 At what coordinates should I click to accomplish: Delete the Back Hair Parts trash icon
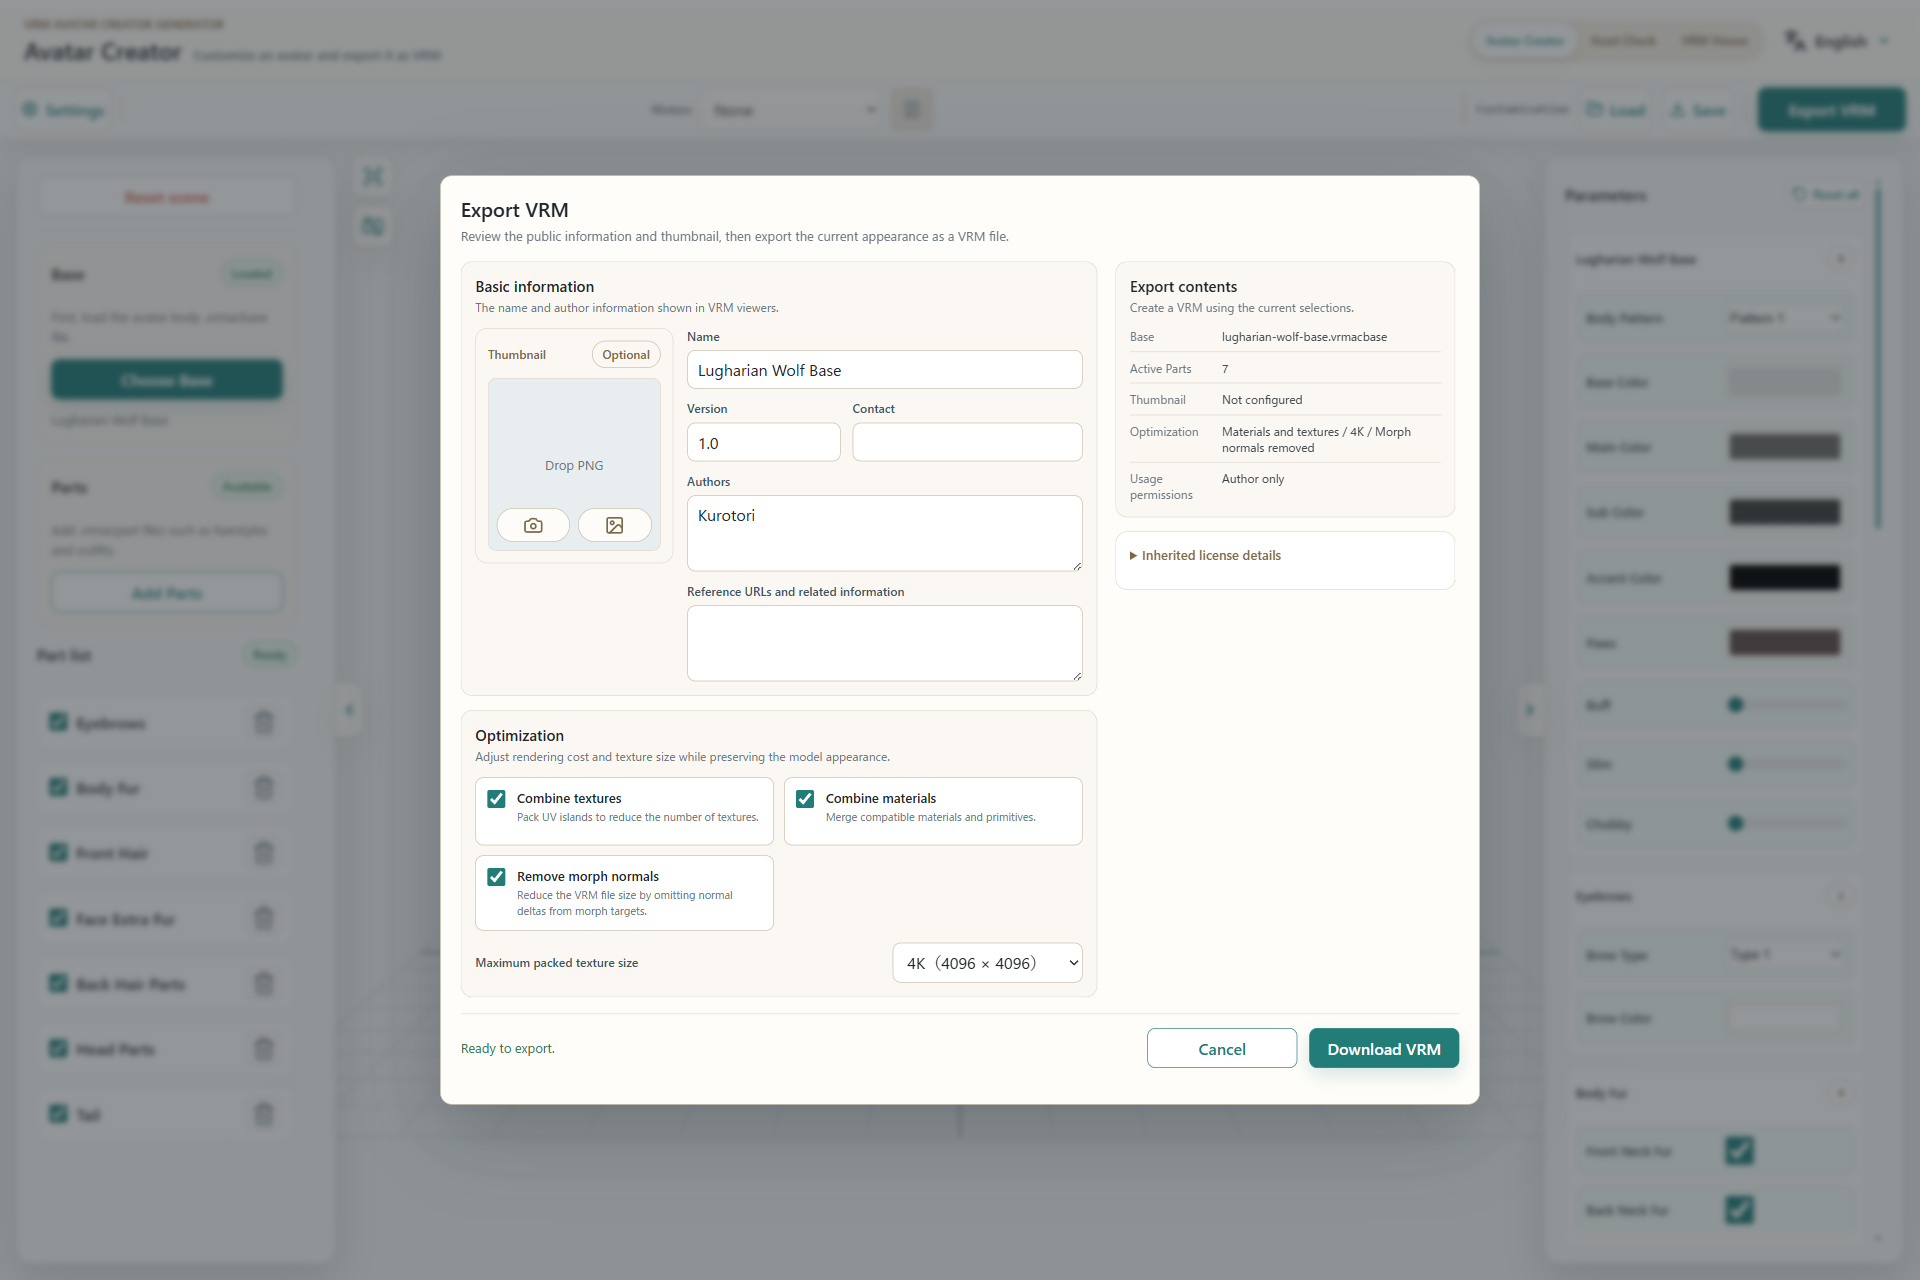(264, 984)
